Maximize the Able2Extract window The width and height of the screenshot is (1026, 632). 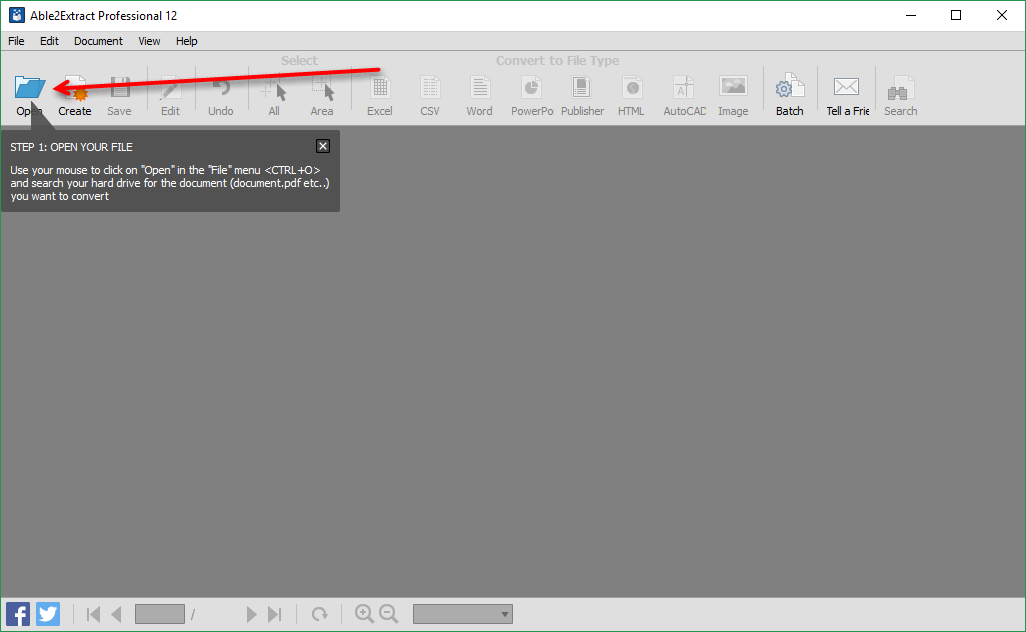click(956, 16)
